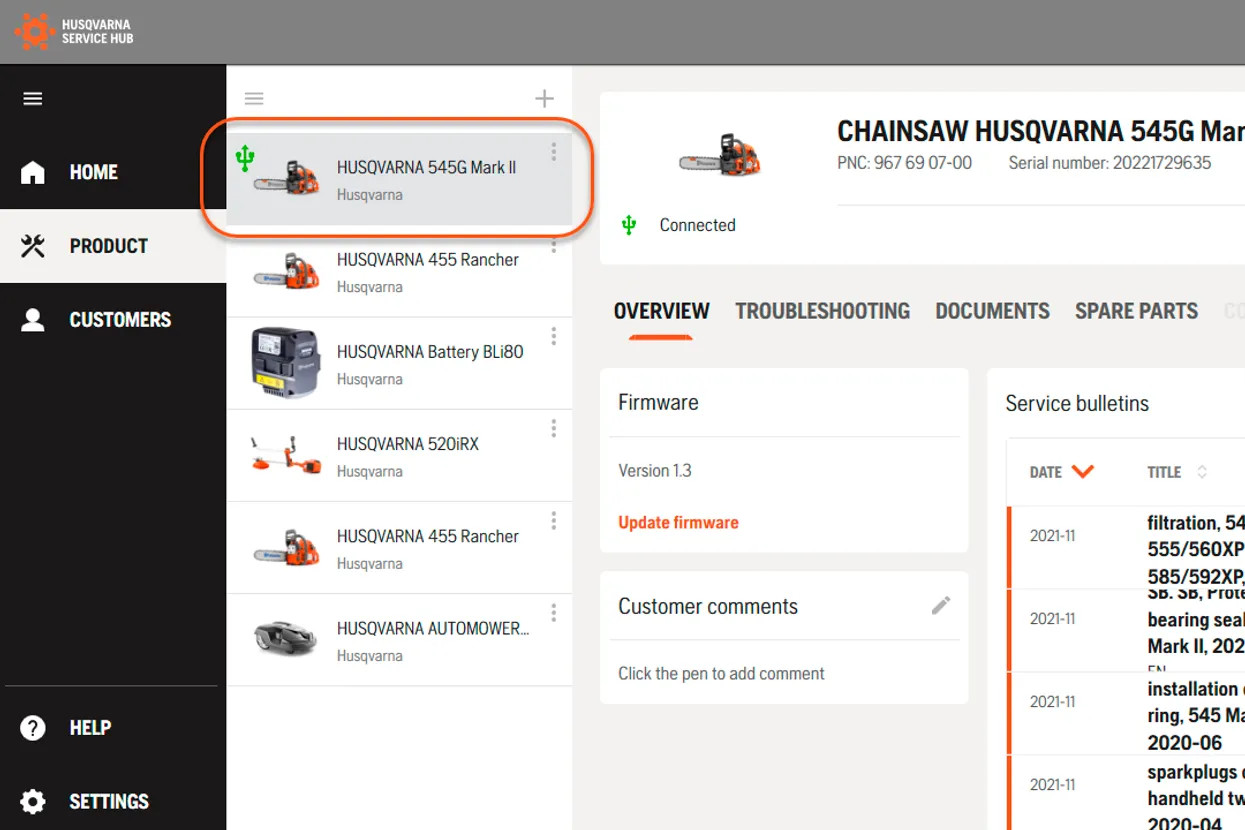Image resolution: width=1245 pixels, height=830 pixels.
Task: Open Settings gear in sidebar
Action: tap(33, 801)
